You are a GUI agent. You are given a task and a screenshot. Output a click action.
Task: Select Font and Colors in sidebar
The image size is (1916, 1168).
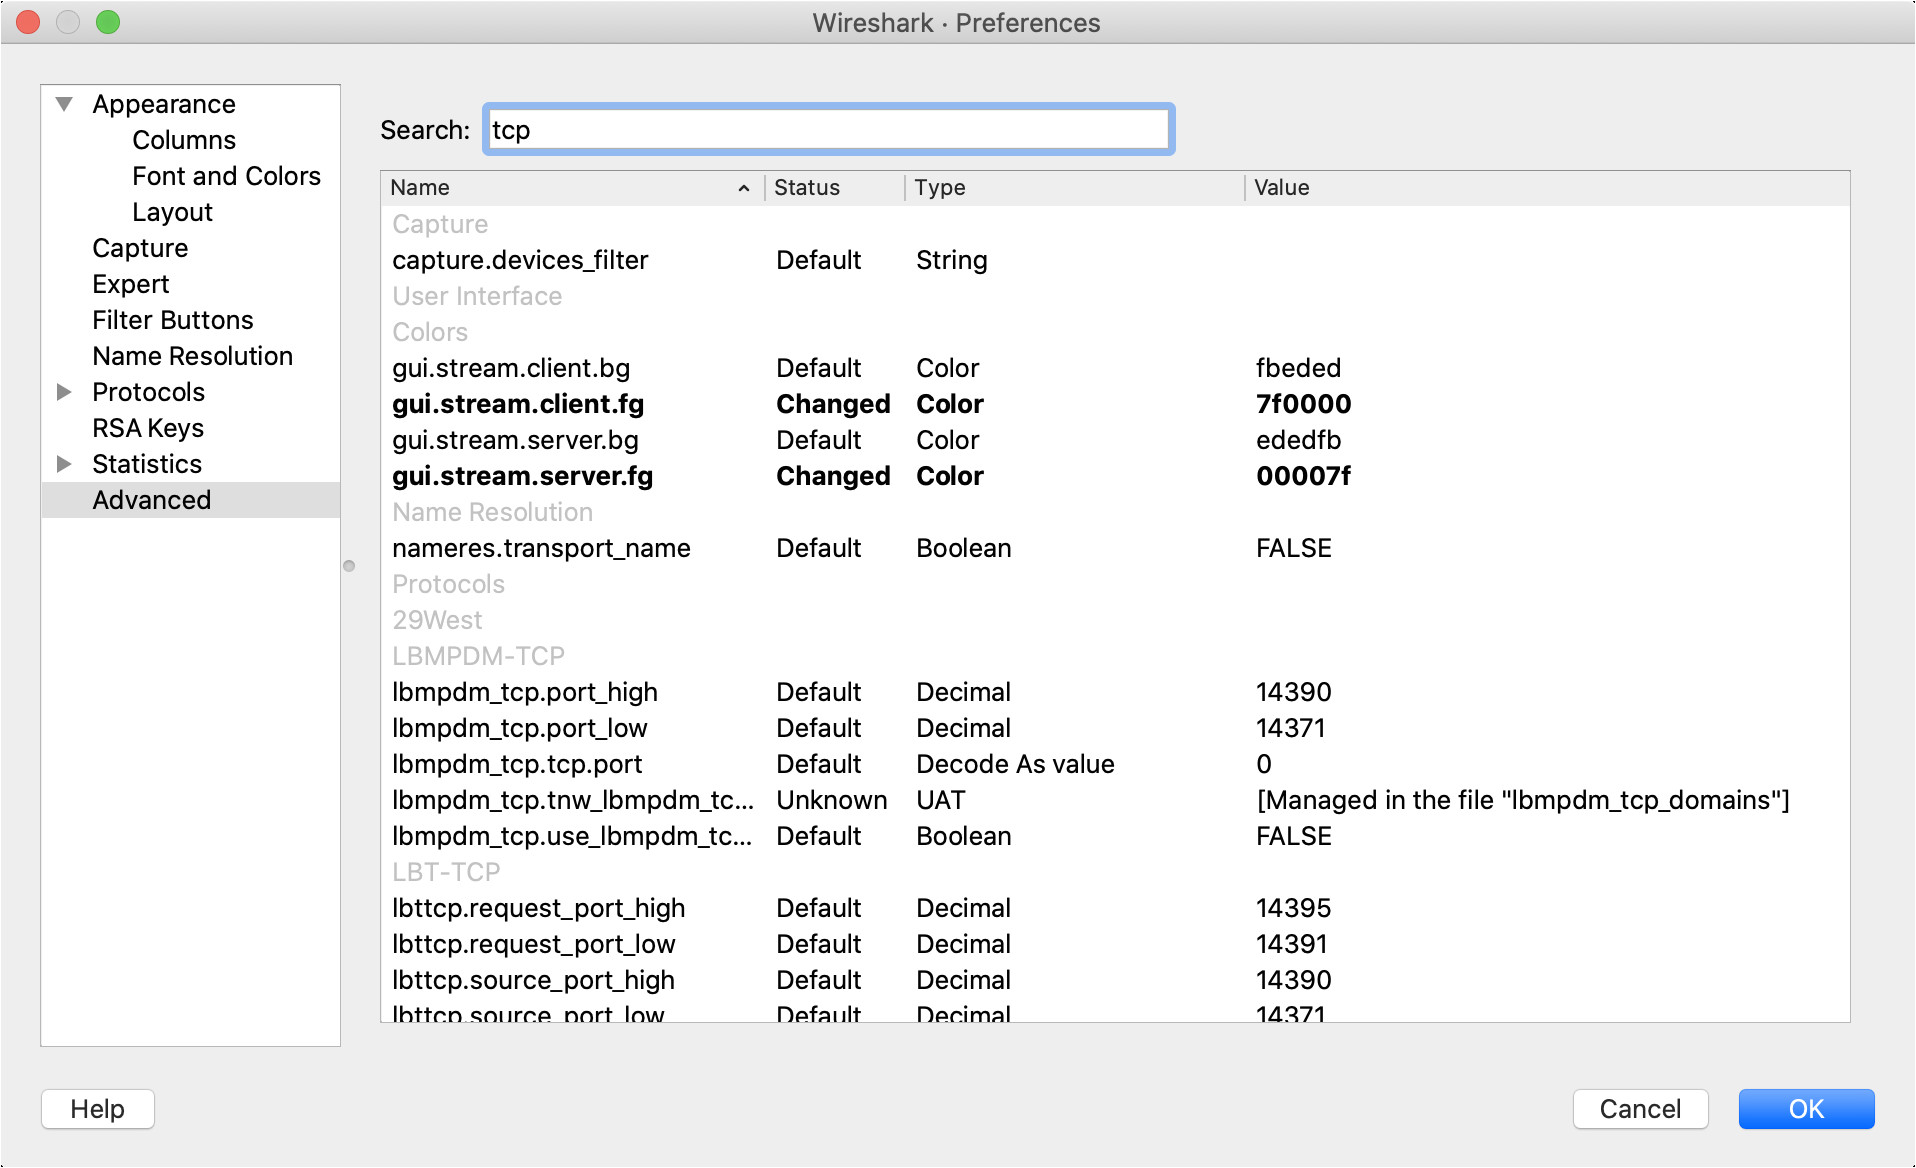[x=226, y=176]
